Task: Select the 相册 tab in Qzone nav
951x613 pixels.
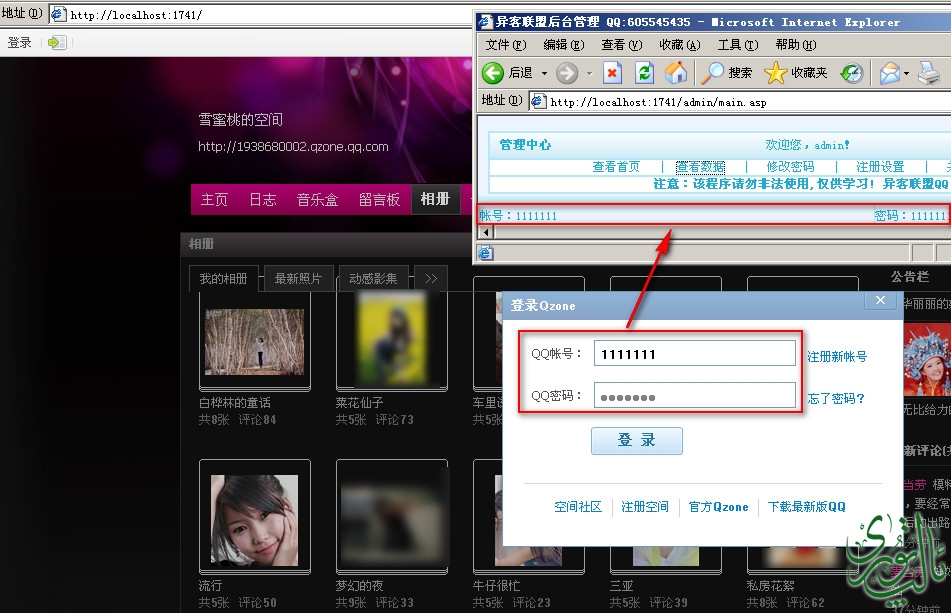Action: [x=435, y=199]
